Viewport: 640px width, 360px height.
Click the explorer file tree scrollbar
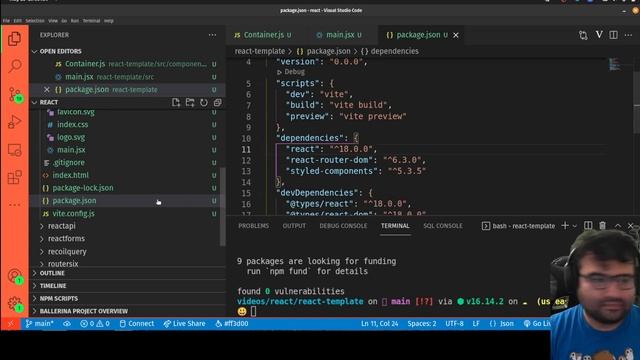pyautogui.click(x=223, y=207)
